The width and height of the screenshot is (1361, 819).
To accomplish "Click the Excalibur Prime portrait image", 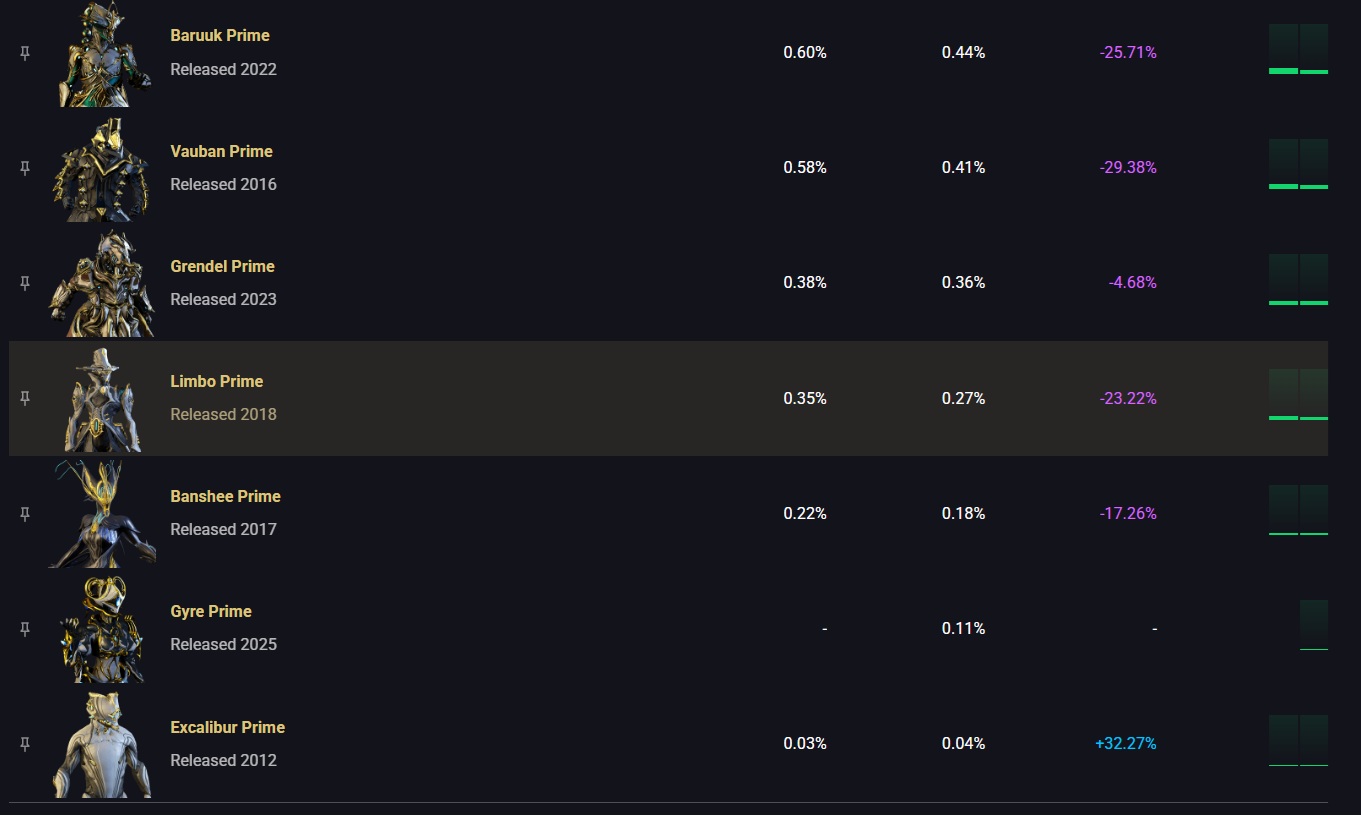I will pos(102,745).
